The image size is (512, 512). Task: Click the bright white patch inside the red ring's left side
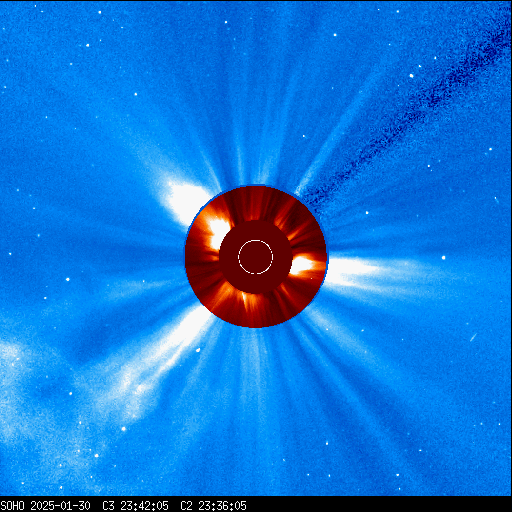[217, 232]
